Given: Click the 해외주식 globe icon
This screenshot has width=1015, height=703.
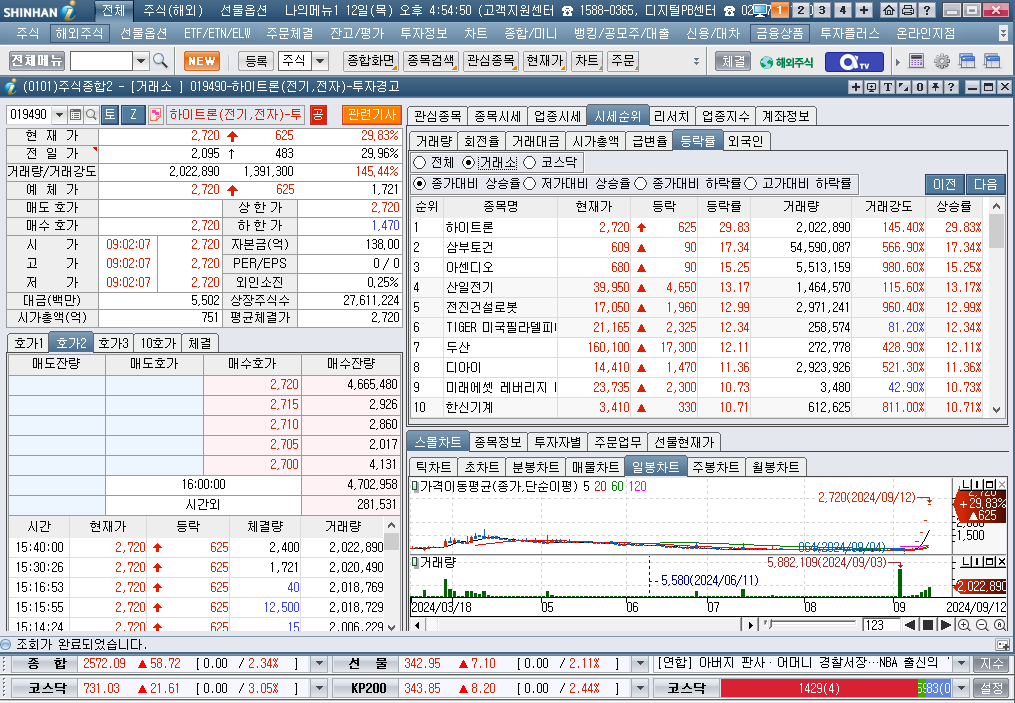Looking at the screenshot, I should coord(786,61).
